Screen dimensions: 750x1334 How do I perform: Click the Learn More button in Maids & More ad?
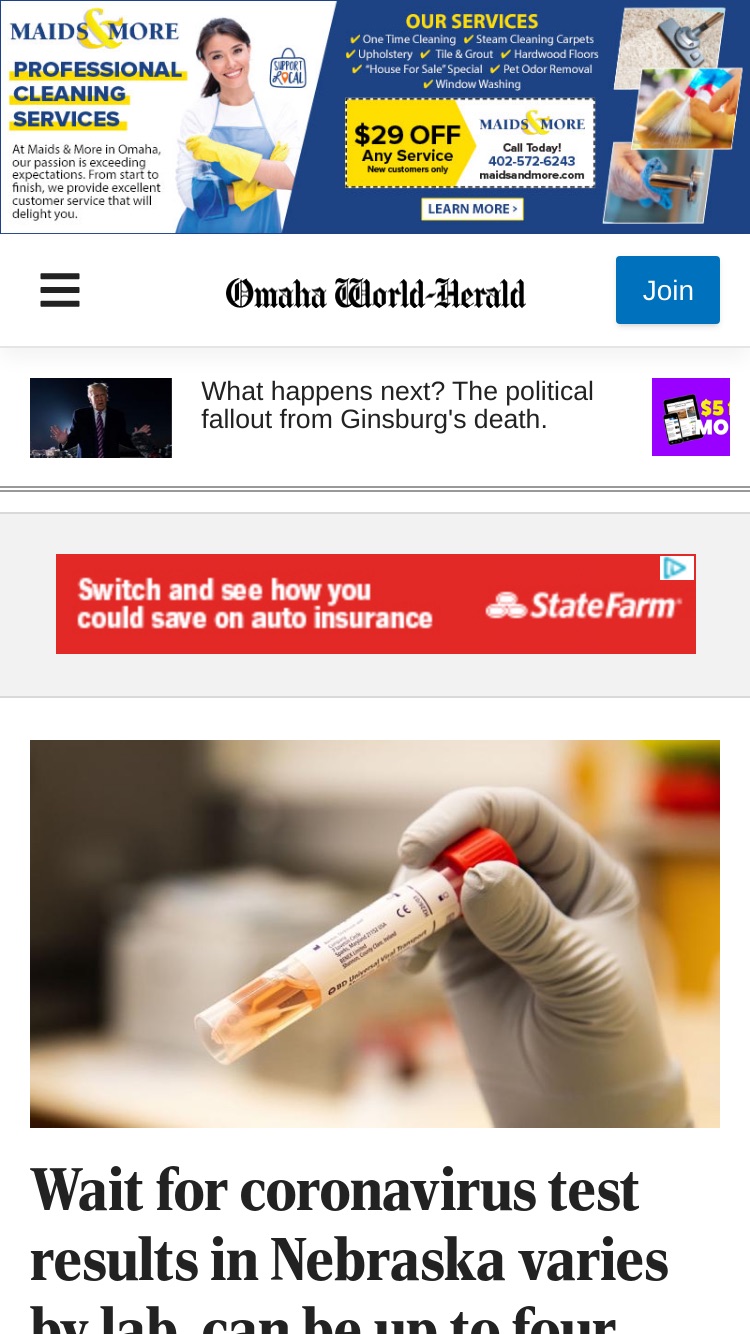(x=472, y=208)
